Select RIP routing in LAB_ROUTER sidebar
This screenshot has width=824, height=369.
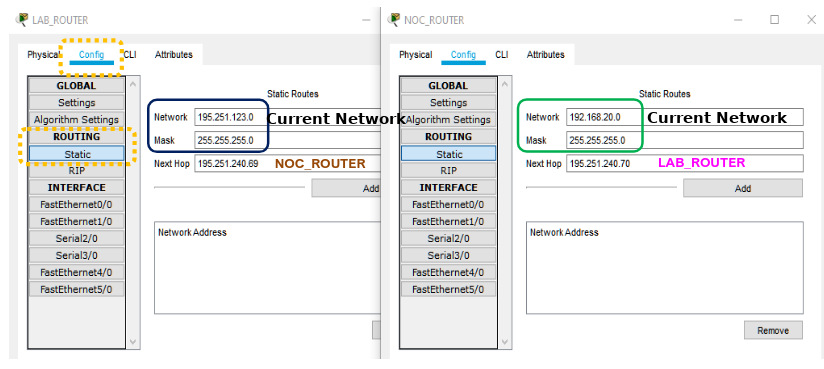click(77, 171)
